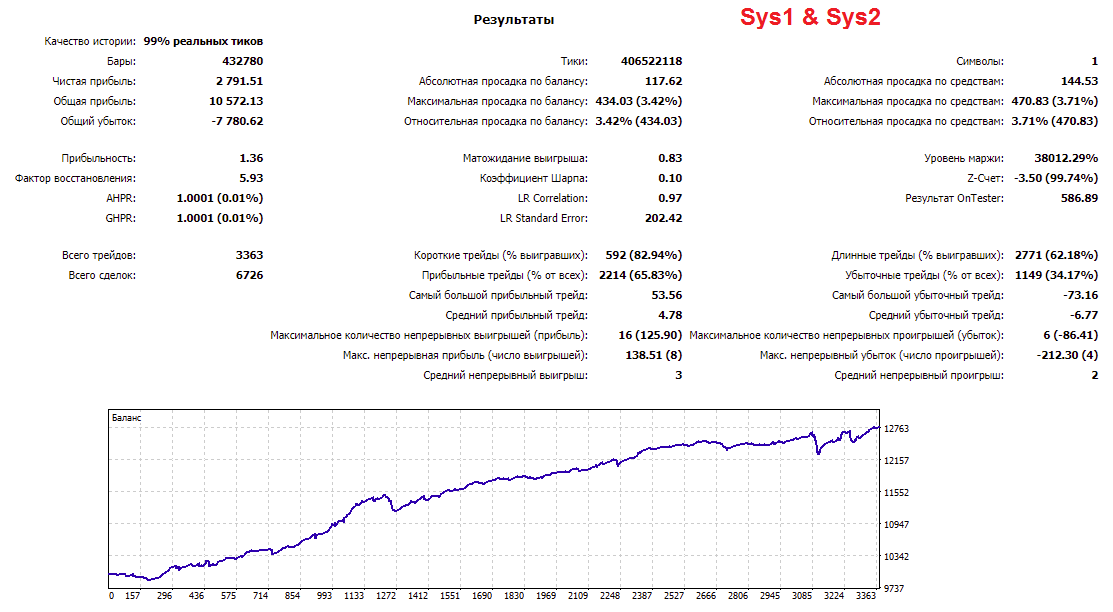Image resolution: width=1113 pixels, height=612 pixels.
Task: Click loss trades value 1149 (34.17%)
Action: click(1056, 275)
